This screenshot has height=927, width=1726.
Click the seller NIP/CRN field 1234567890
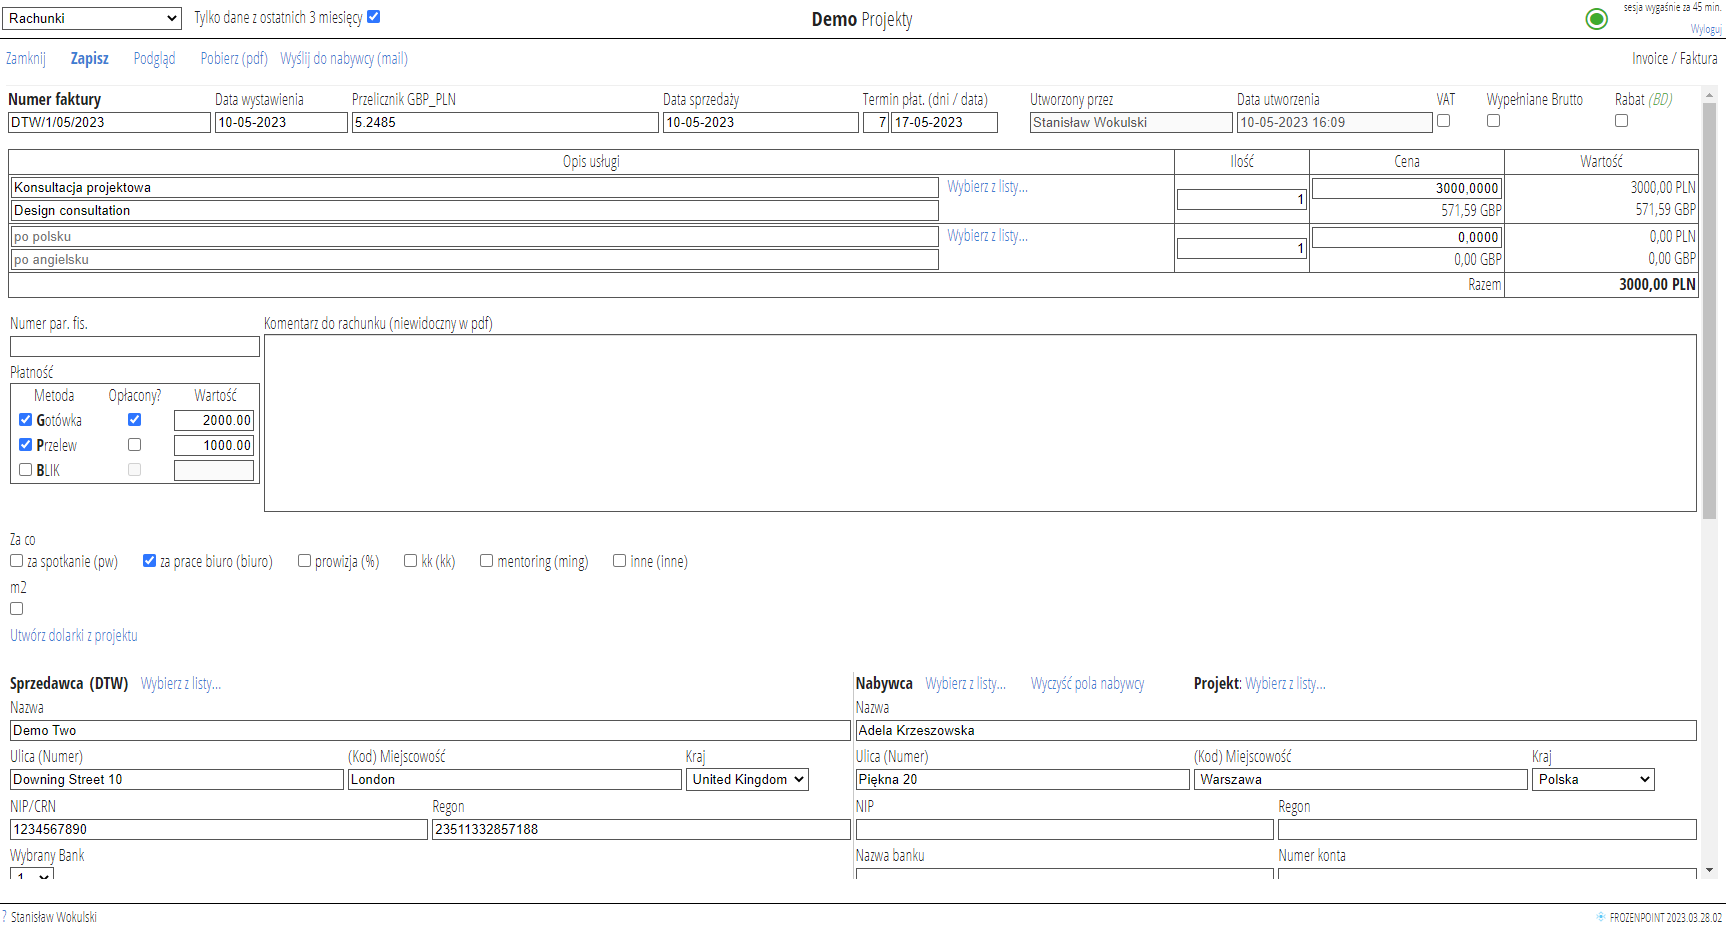coord(219,829)
